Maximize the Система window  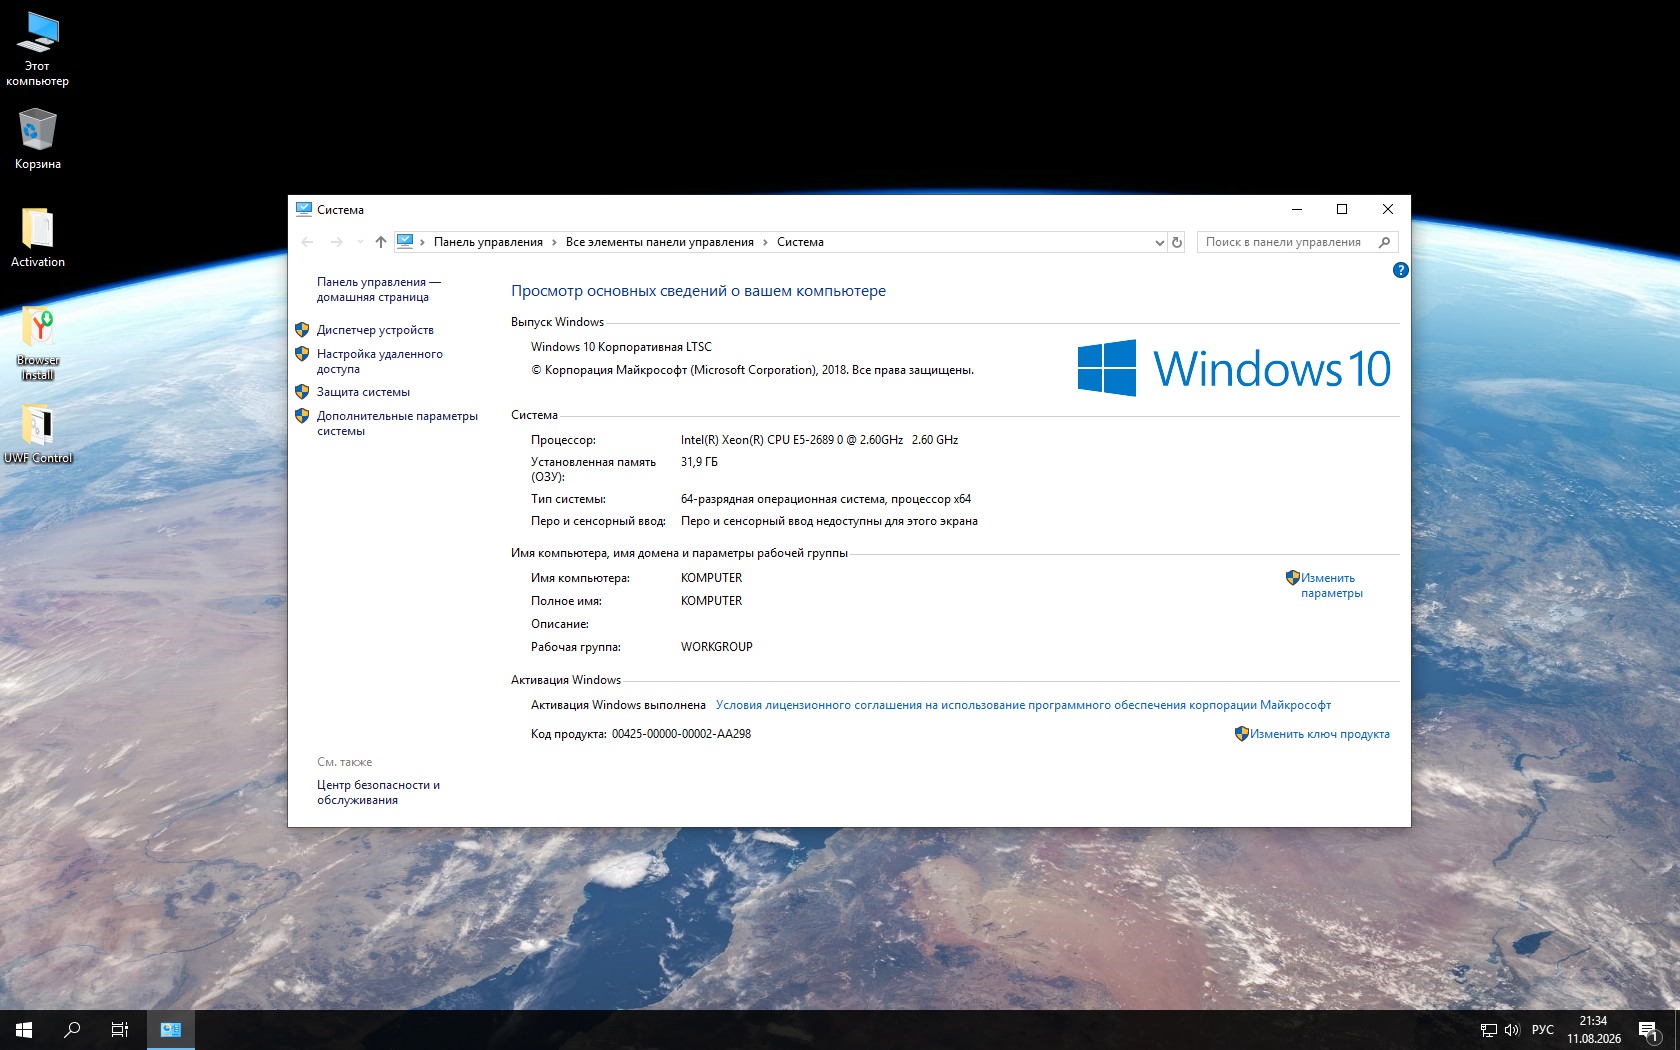point(1342,209)
